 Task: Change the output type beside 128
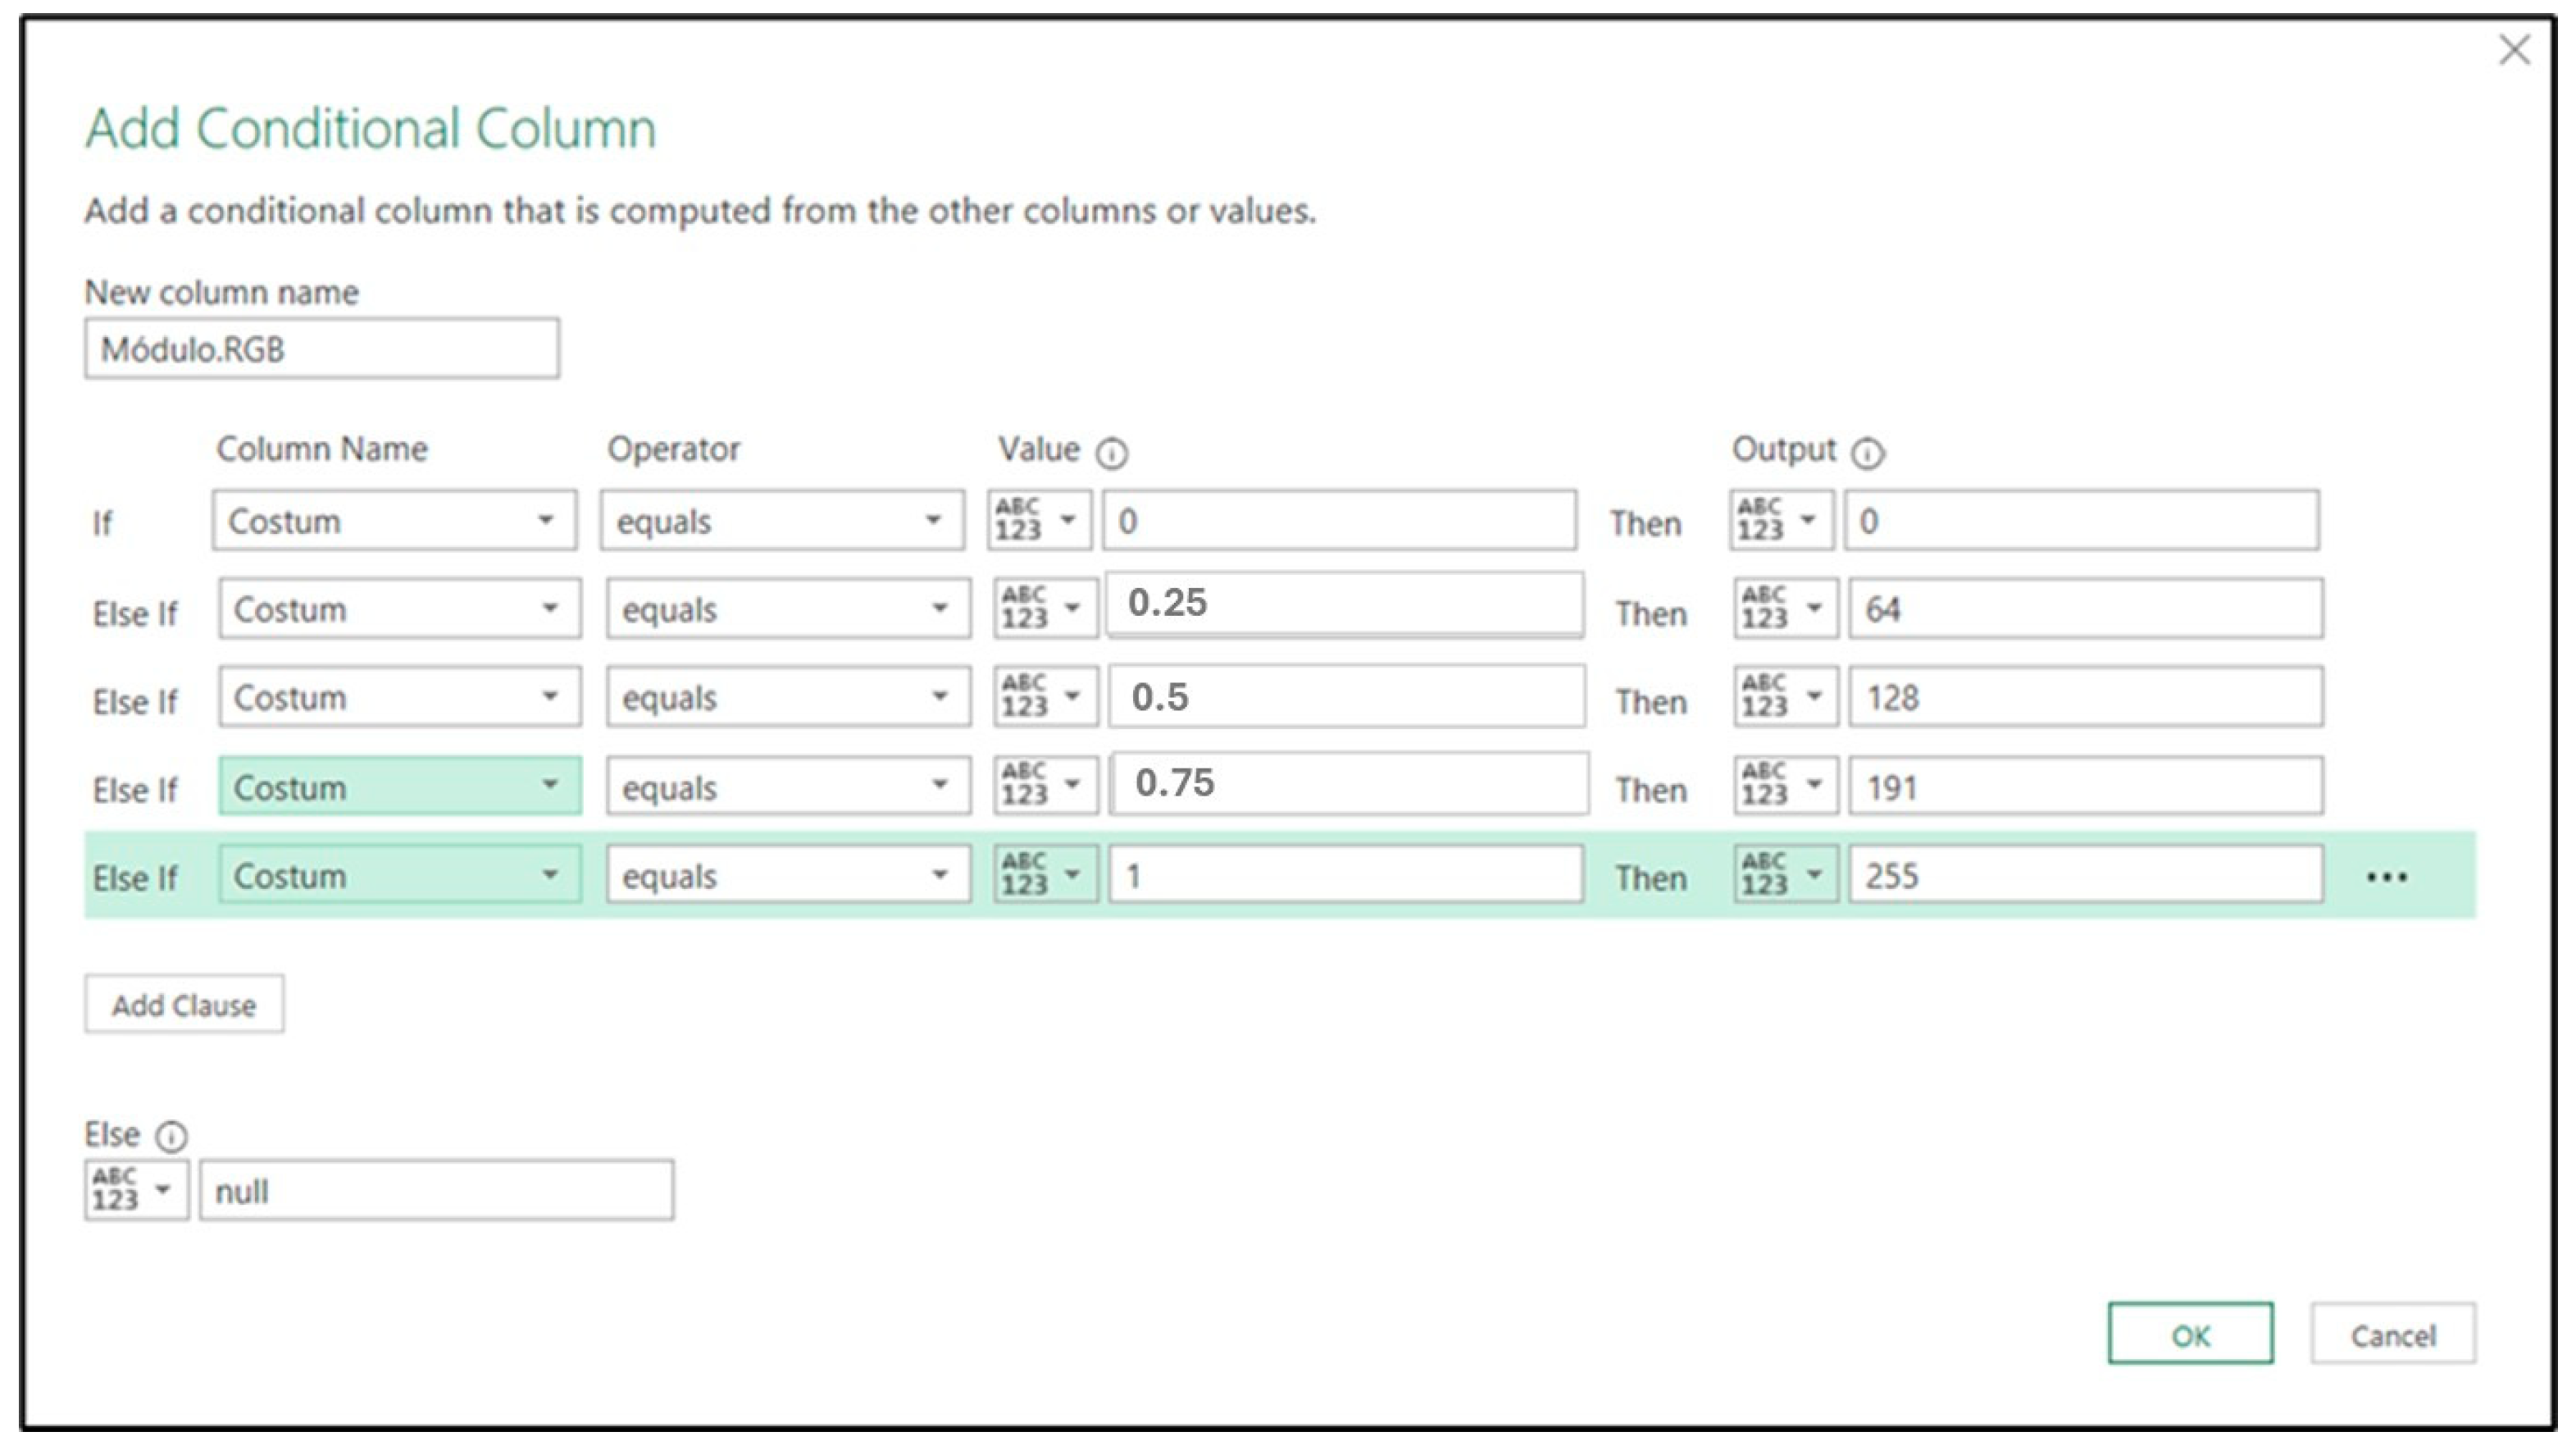click(x=1786, y=696)
